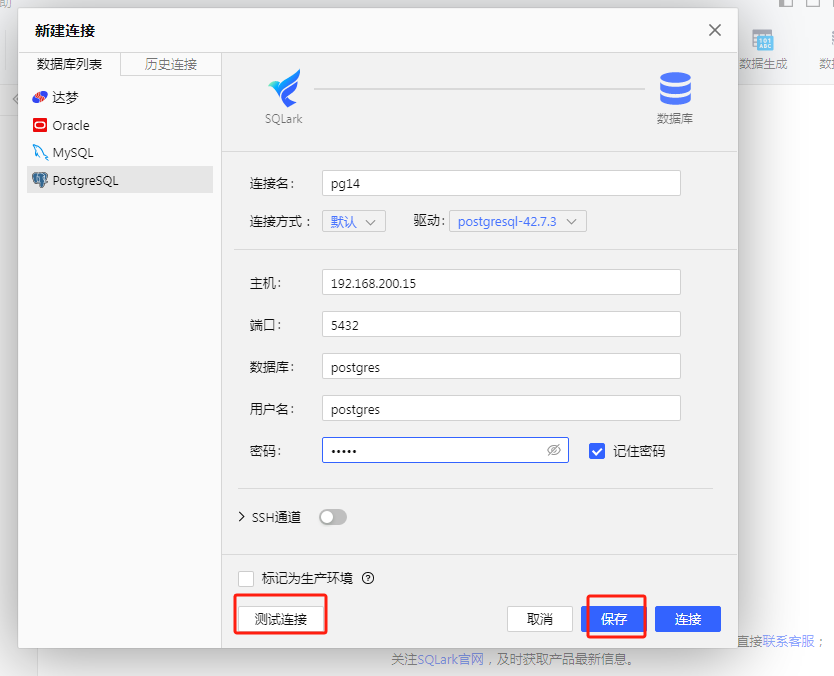Focus the 连接名 field containing pg14
The width and height of the screenshot is (834, 676).
pyautogui.click(x=501, y=183)
